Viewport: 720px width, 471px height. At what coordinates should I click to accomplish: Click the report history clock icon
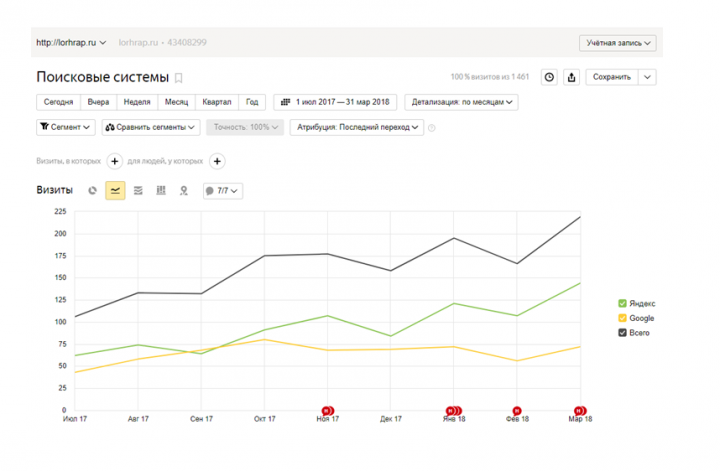[x=549, y=77]
